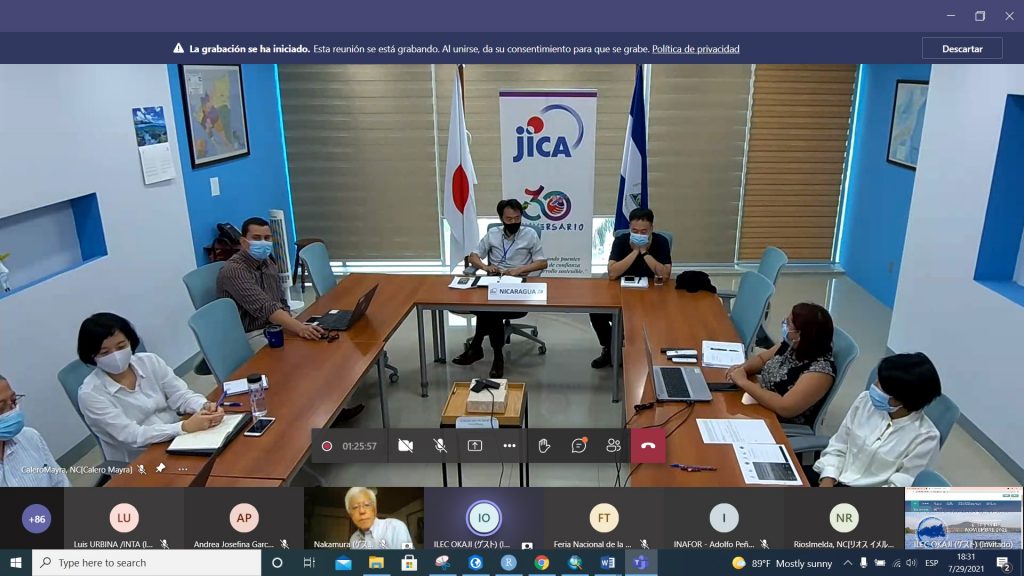Select Luis URBINA participant tile
The width and height of the screenshot is (1024, 576).
click(124, 520)
